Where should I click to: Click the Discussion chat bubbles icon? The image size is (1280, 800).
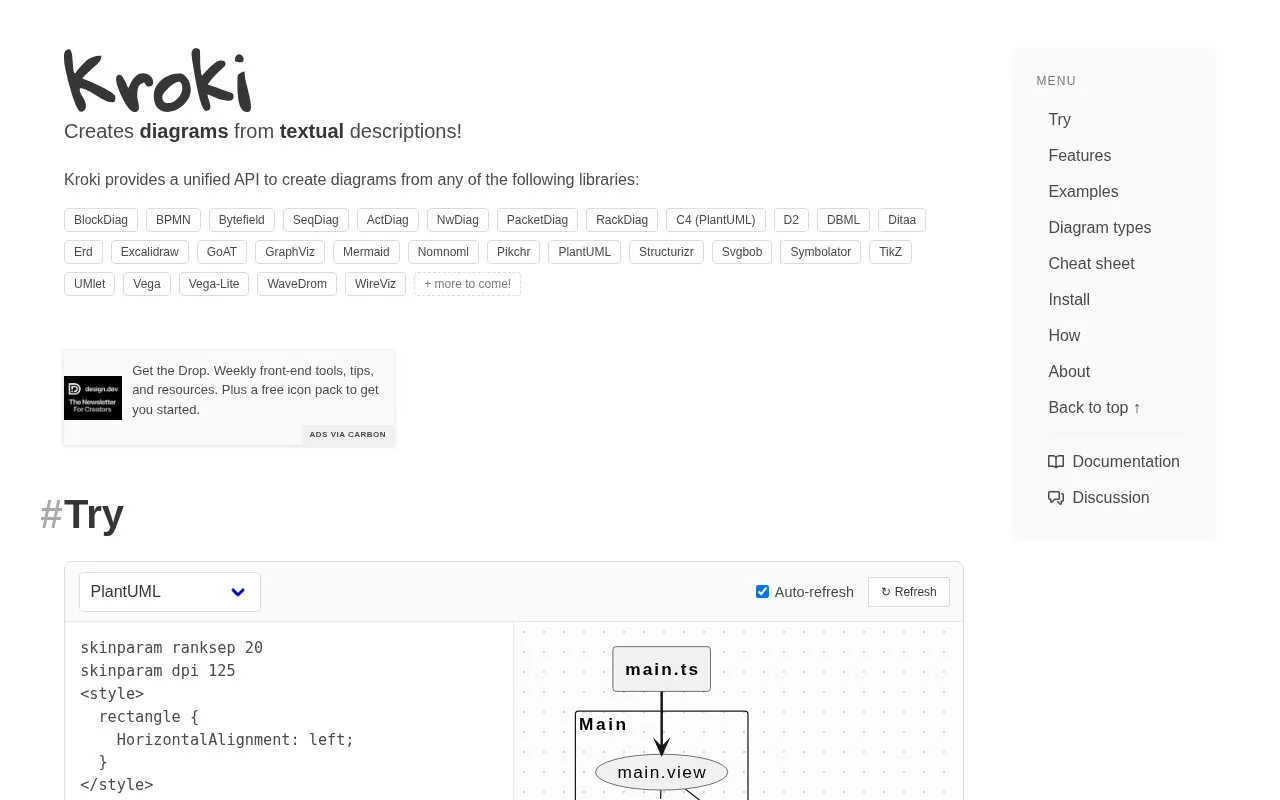tap(1056, 497)
